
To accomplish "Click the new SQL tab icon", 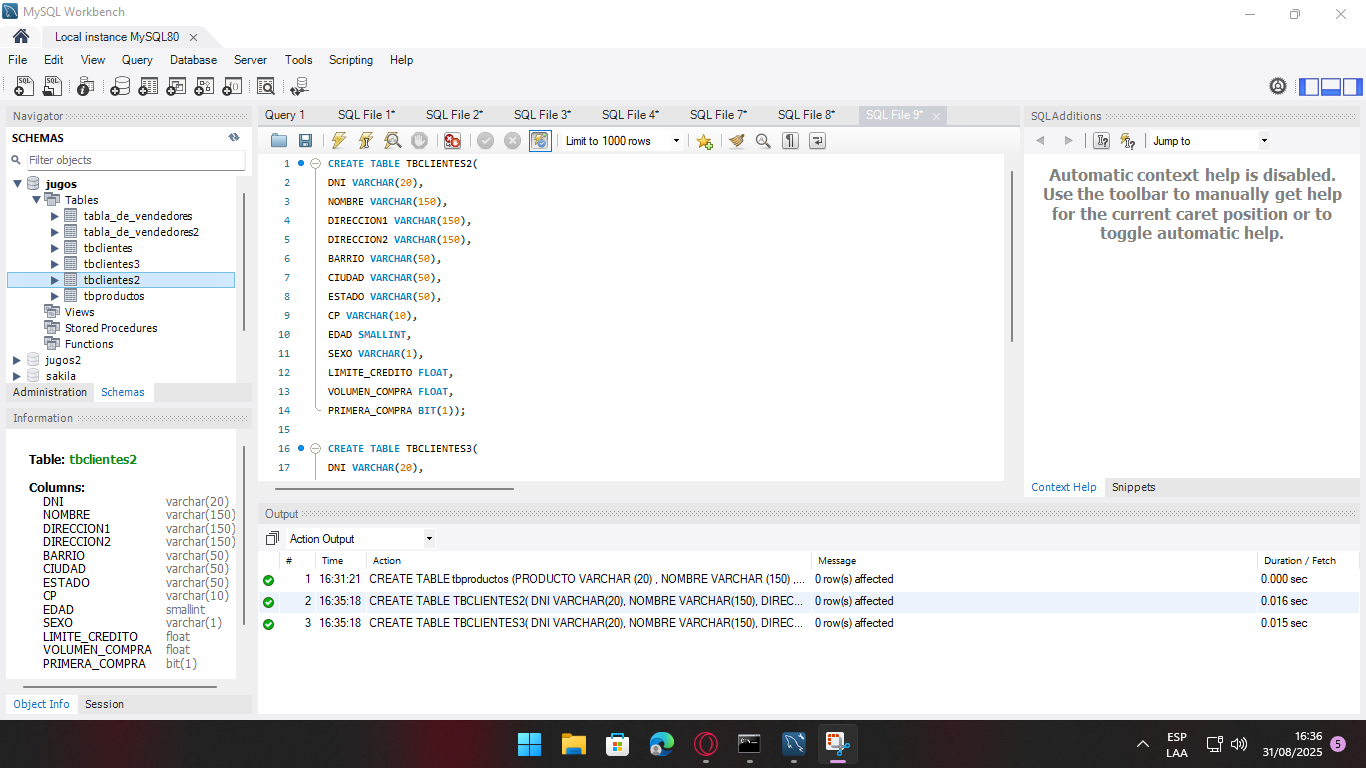I will (x=23, y=86).
